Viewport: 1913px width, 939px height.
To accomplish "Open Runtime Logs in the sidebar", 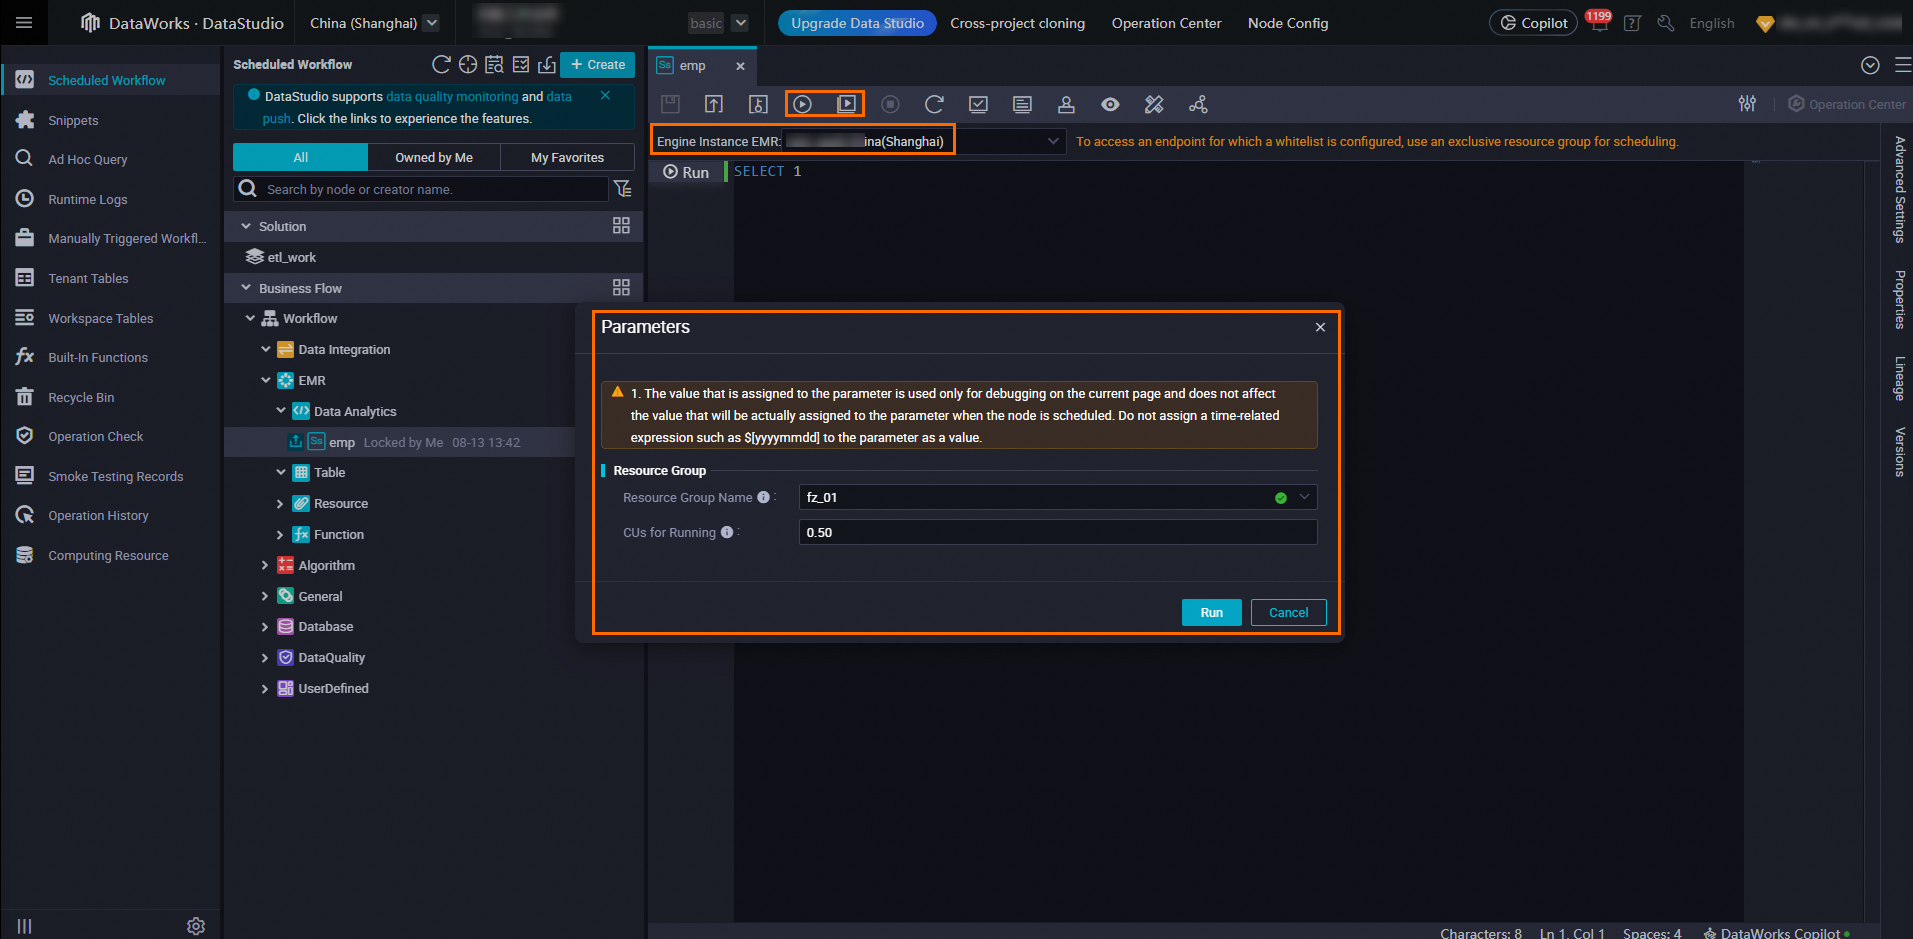I will (x=88, y=199).
